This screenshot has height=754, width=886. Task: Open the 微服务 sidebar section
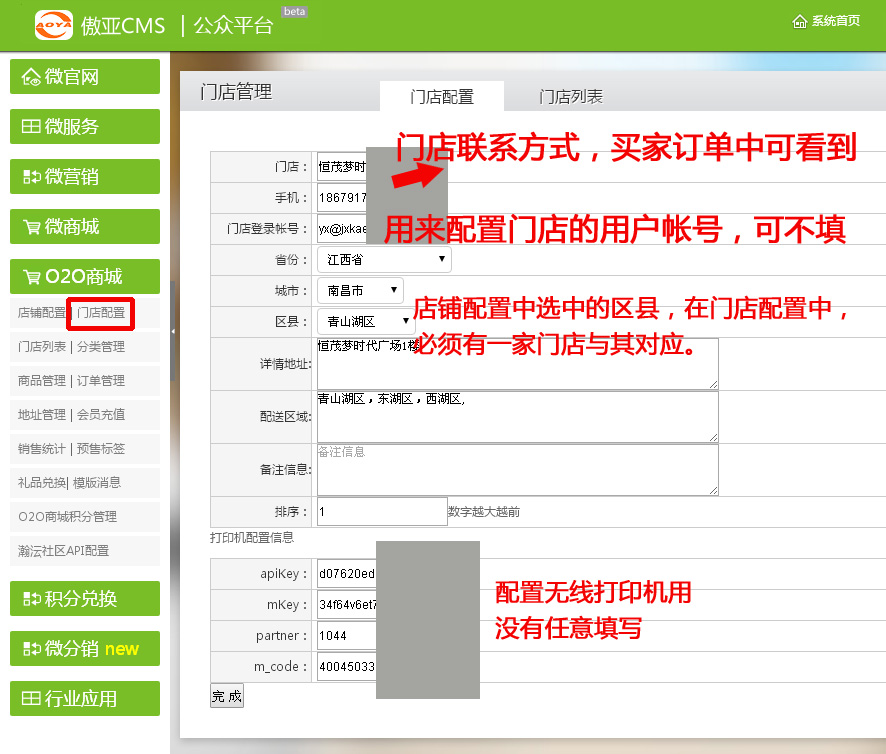(x=85, y=127)
